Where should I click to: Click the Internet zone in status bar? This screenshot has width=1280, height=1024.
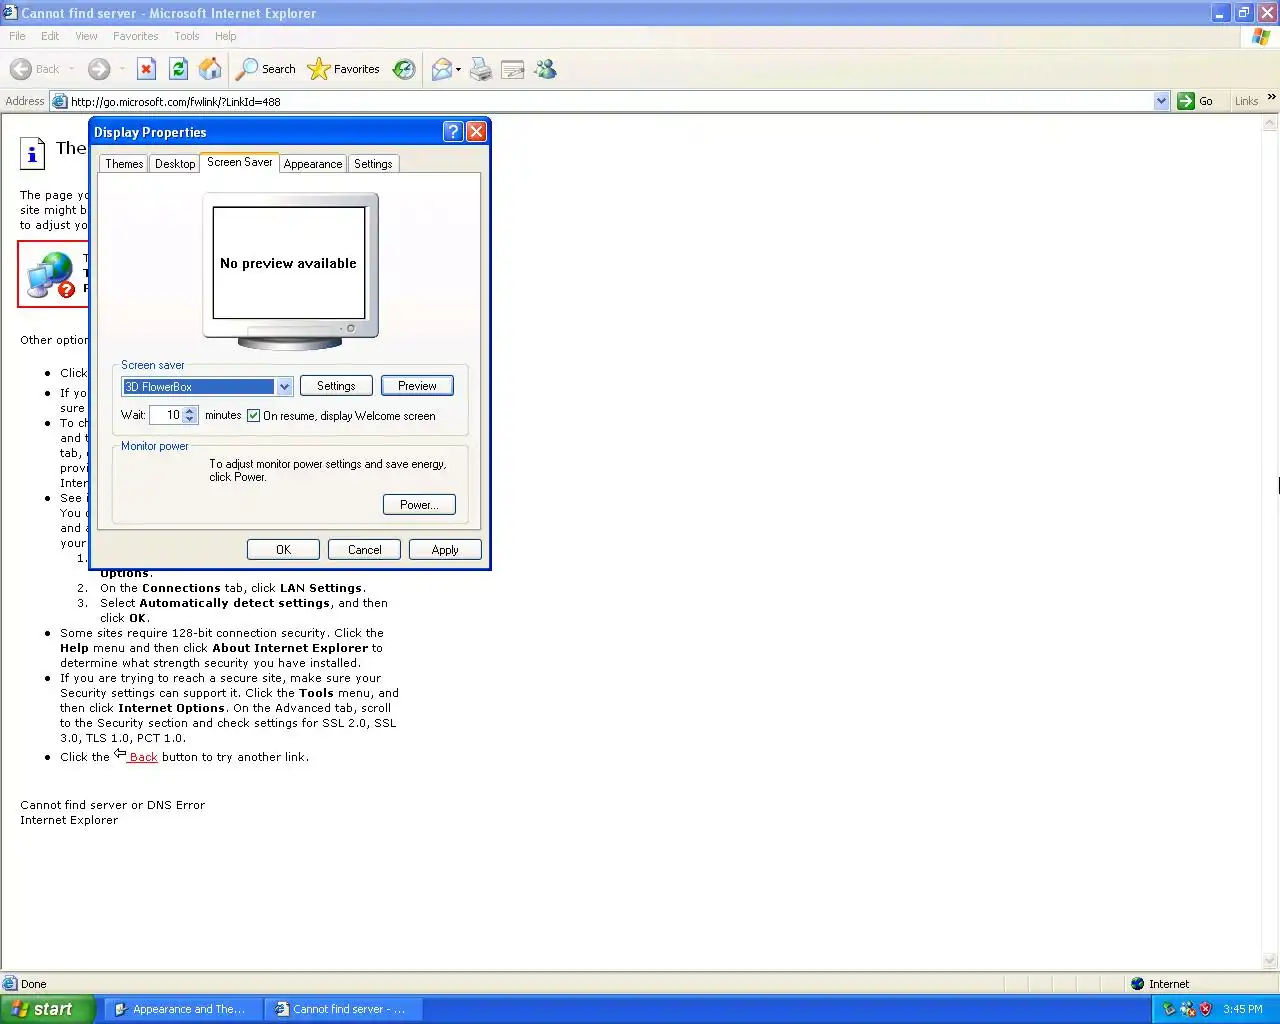[x=1160, y=984]
